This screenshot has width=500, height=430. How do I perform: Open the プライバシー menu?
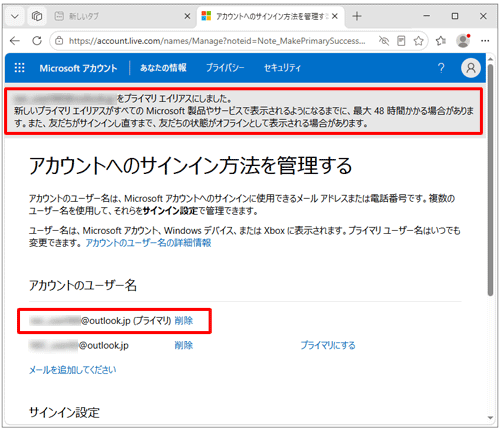click(x=225, y=68)
